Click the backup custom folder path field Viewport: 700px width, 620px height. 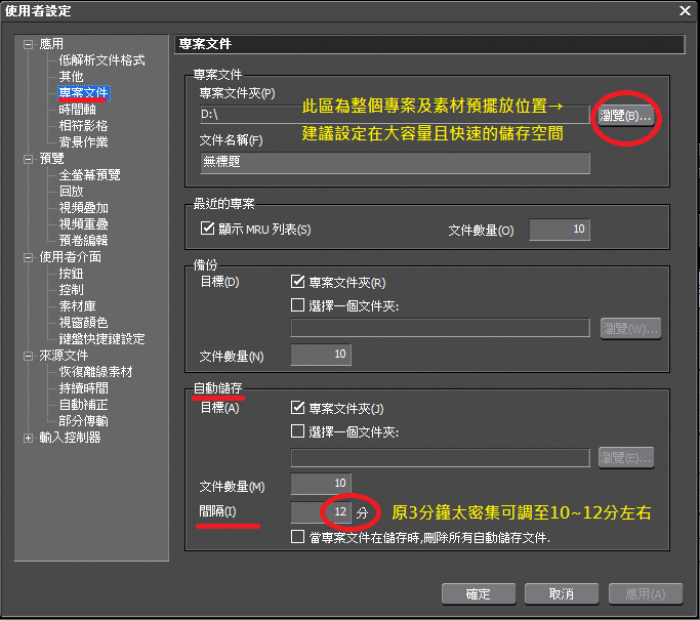(x=440, y=328)
